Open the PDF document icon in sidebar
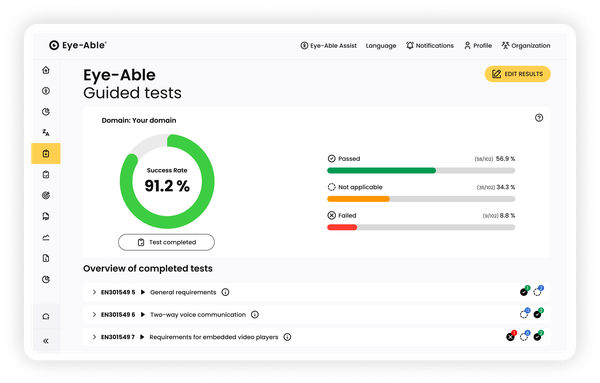Screen dimensions: 600x383 (x=46, y=216)
